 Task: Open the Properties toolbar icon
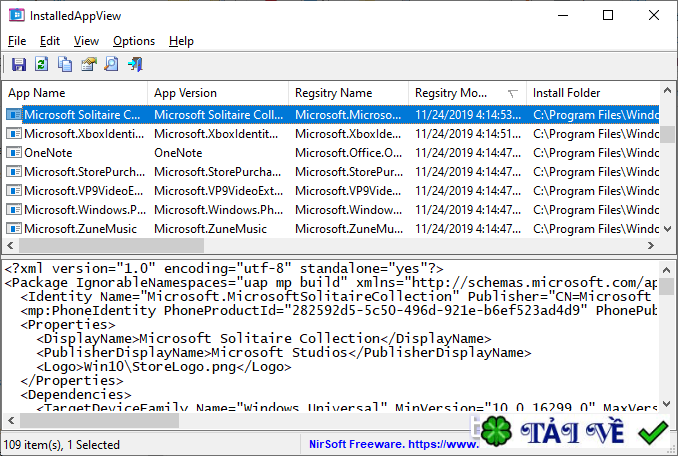[89, 64]
